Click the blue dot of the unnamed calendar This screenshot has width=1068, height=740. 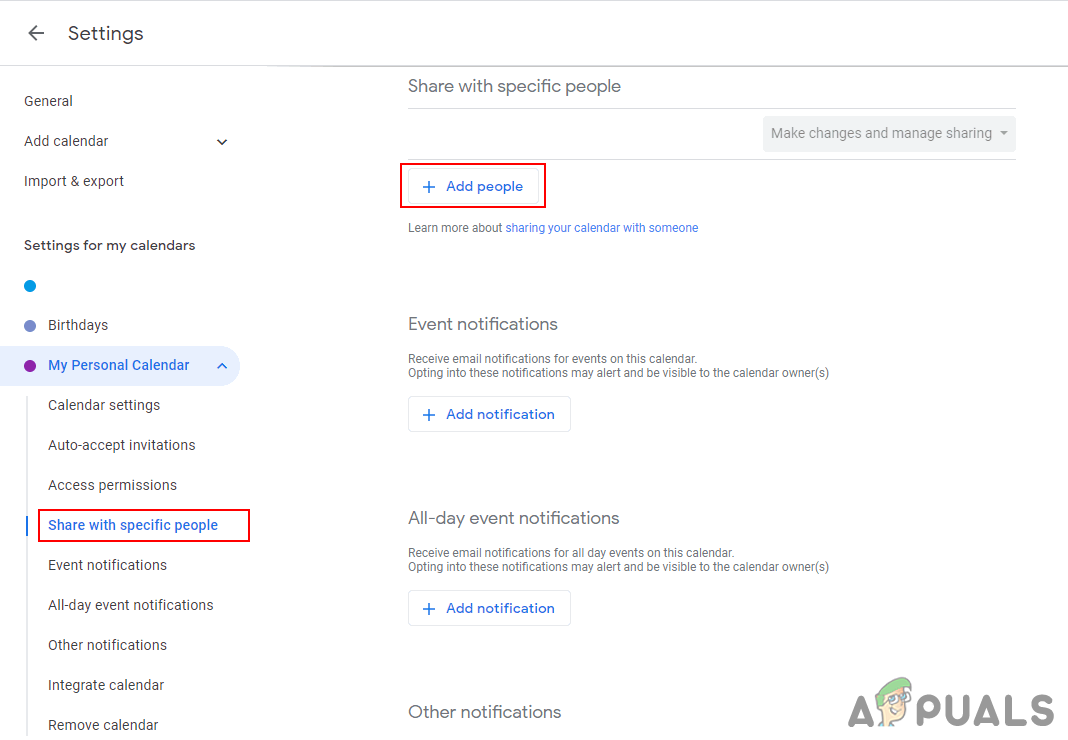coord(30,285)
